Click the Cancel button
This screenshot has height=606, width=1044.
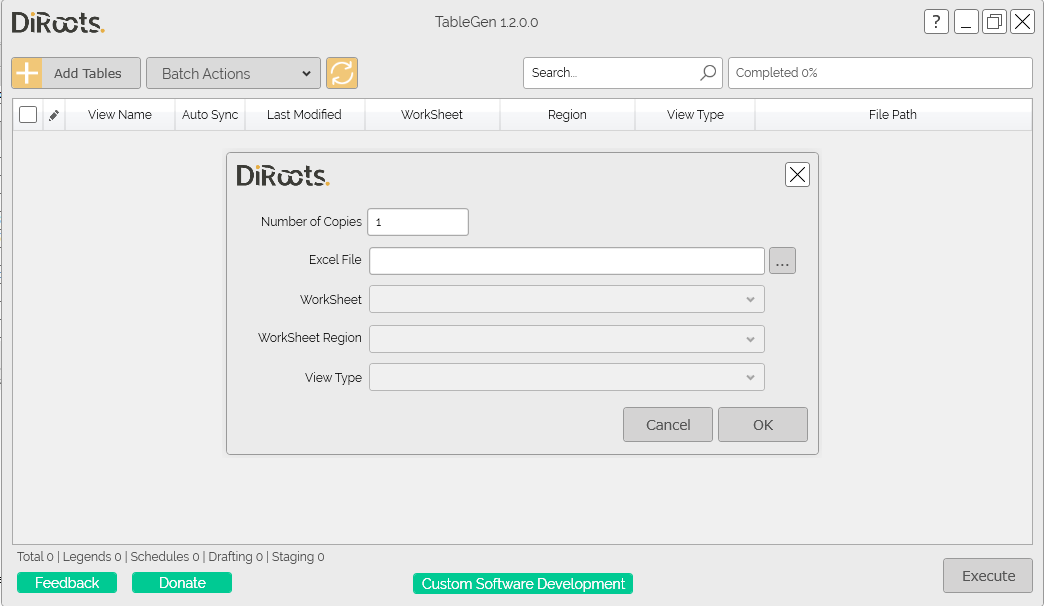pos(668,425)
